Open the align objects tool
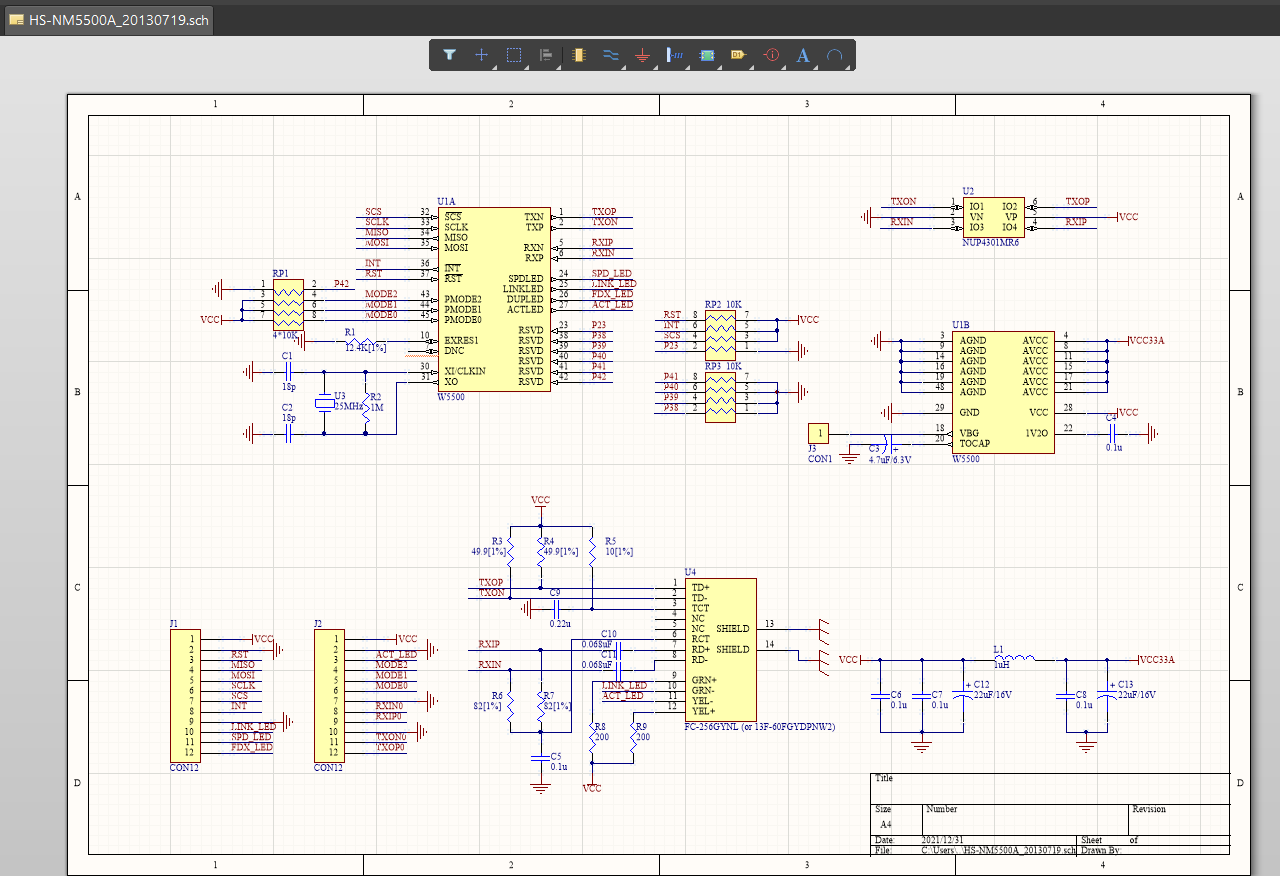The height and width of the screenshot is (876, 1280). click(546, 55)
